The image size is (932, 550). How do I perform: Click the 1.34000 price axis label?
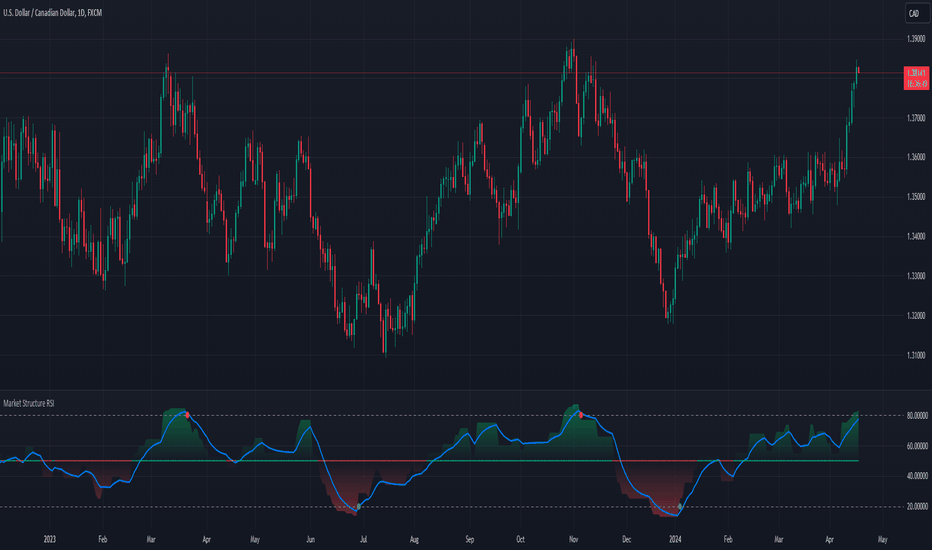click(x=916, y=236)
